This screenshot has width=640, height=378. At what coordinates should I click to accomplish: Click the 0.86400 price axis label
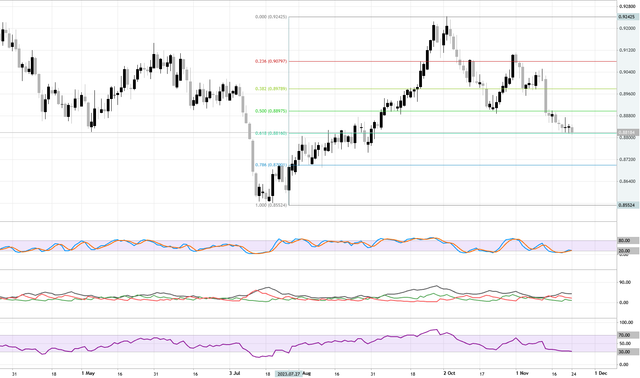pyautogui.click(x=627, y=182)
